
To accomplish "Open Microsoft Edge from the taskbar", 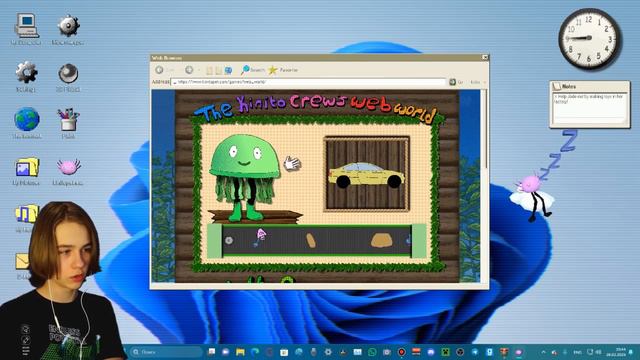I will coord(255,352).
